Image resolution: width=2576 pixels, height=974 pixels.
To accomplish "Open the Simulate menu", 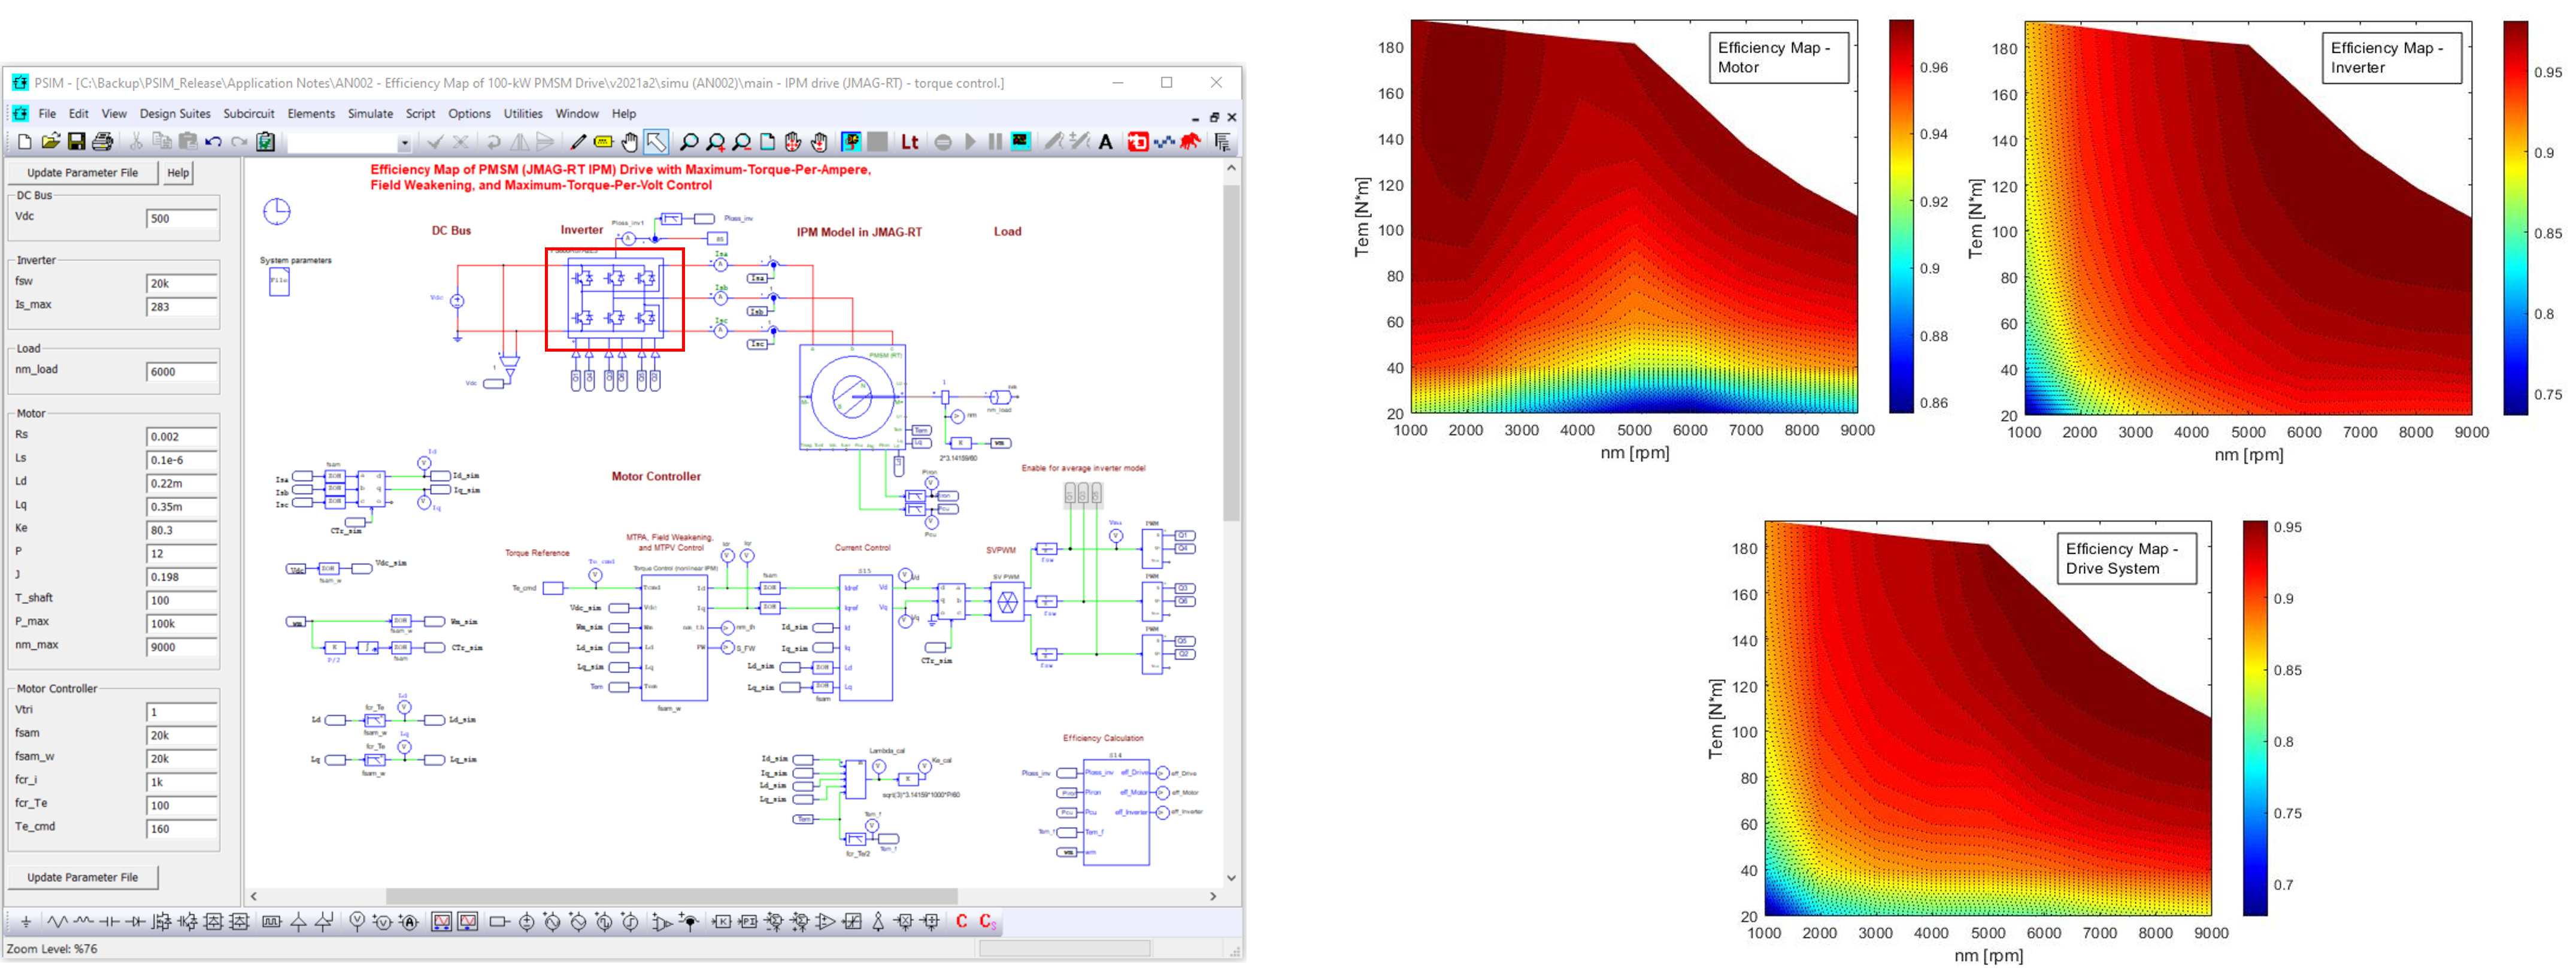I will tap(370, 114).
